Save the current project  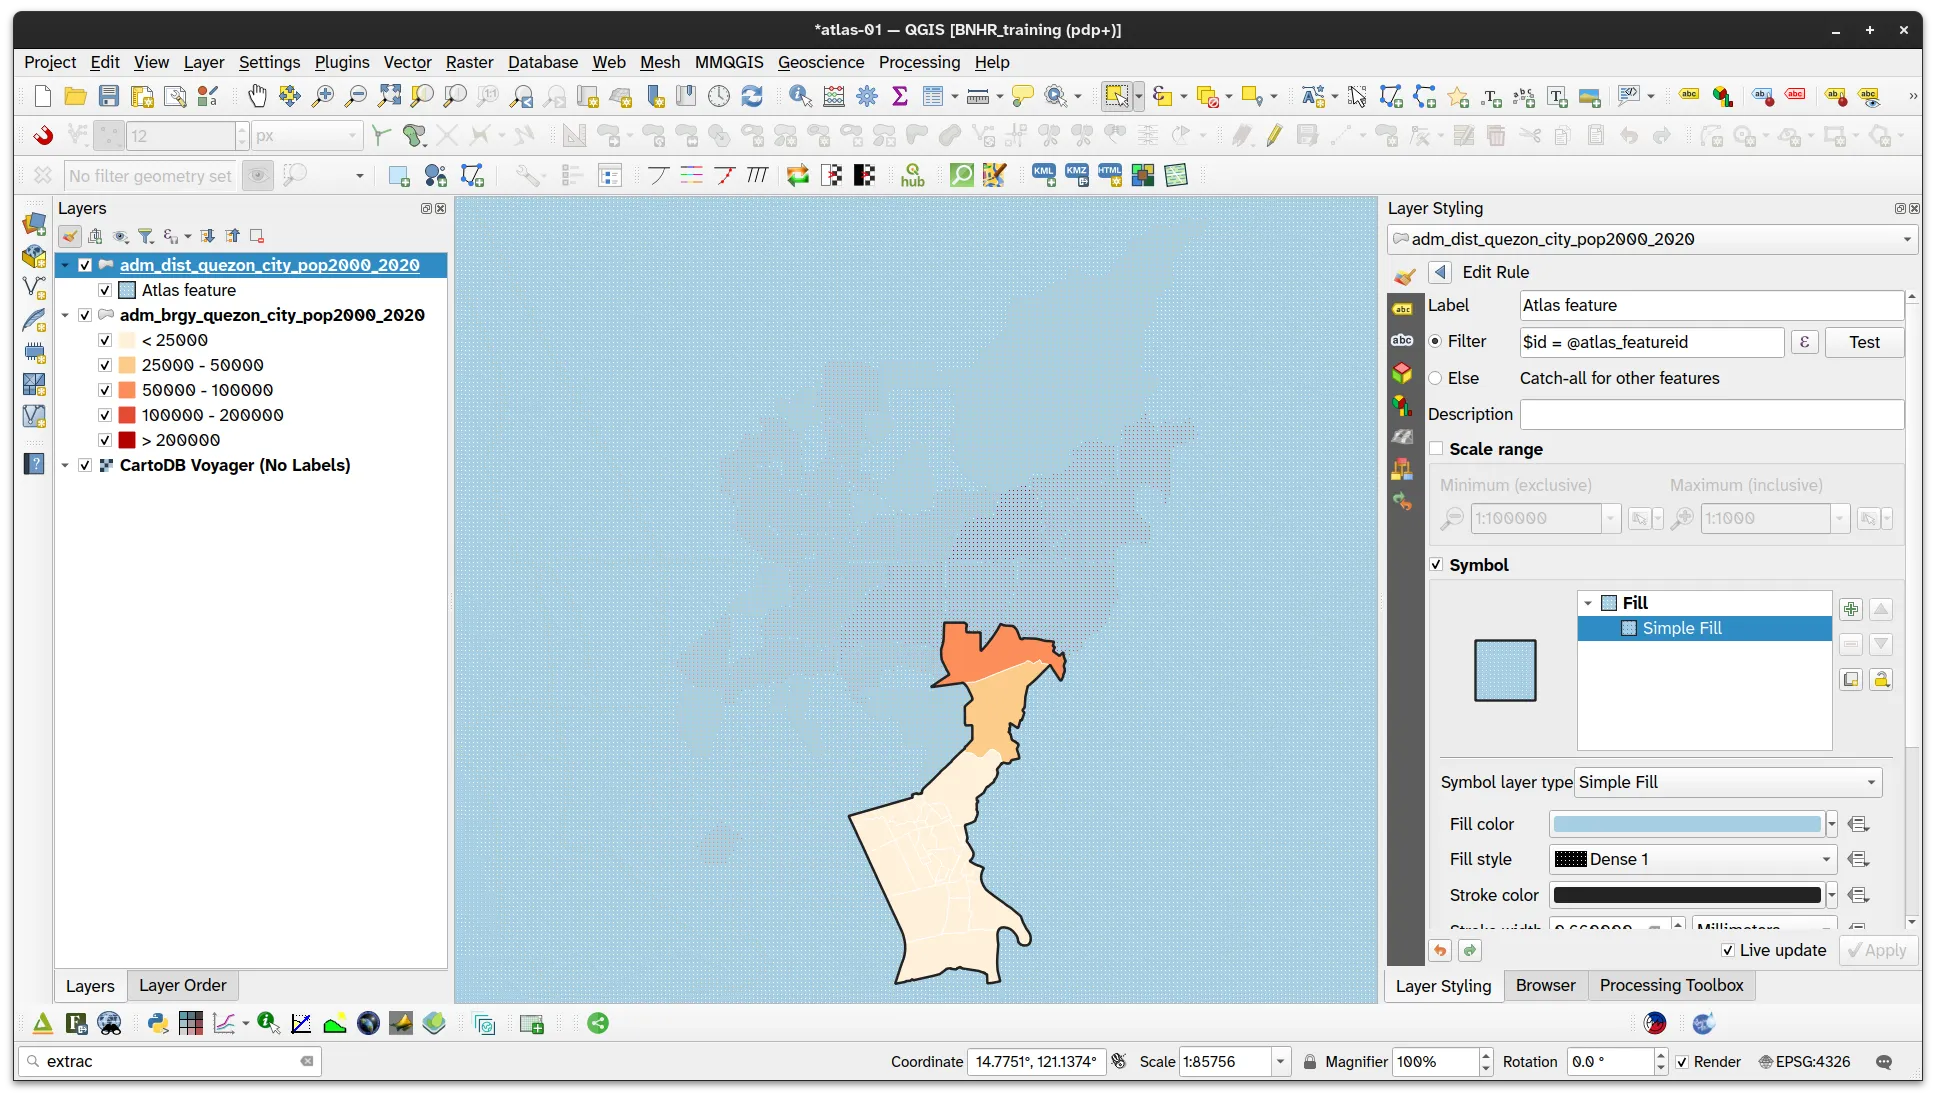coord(109,96)
